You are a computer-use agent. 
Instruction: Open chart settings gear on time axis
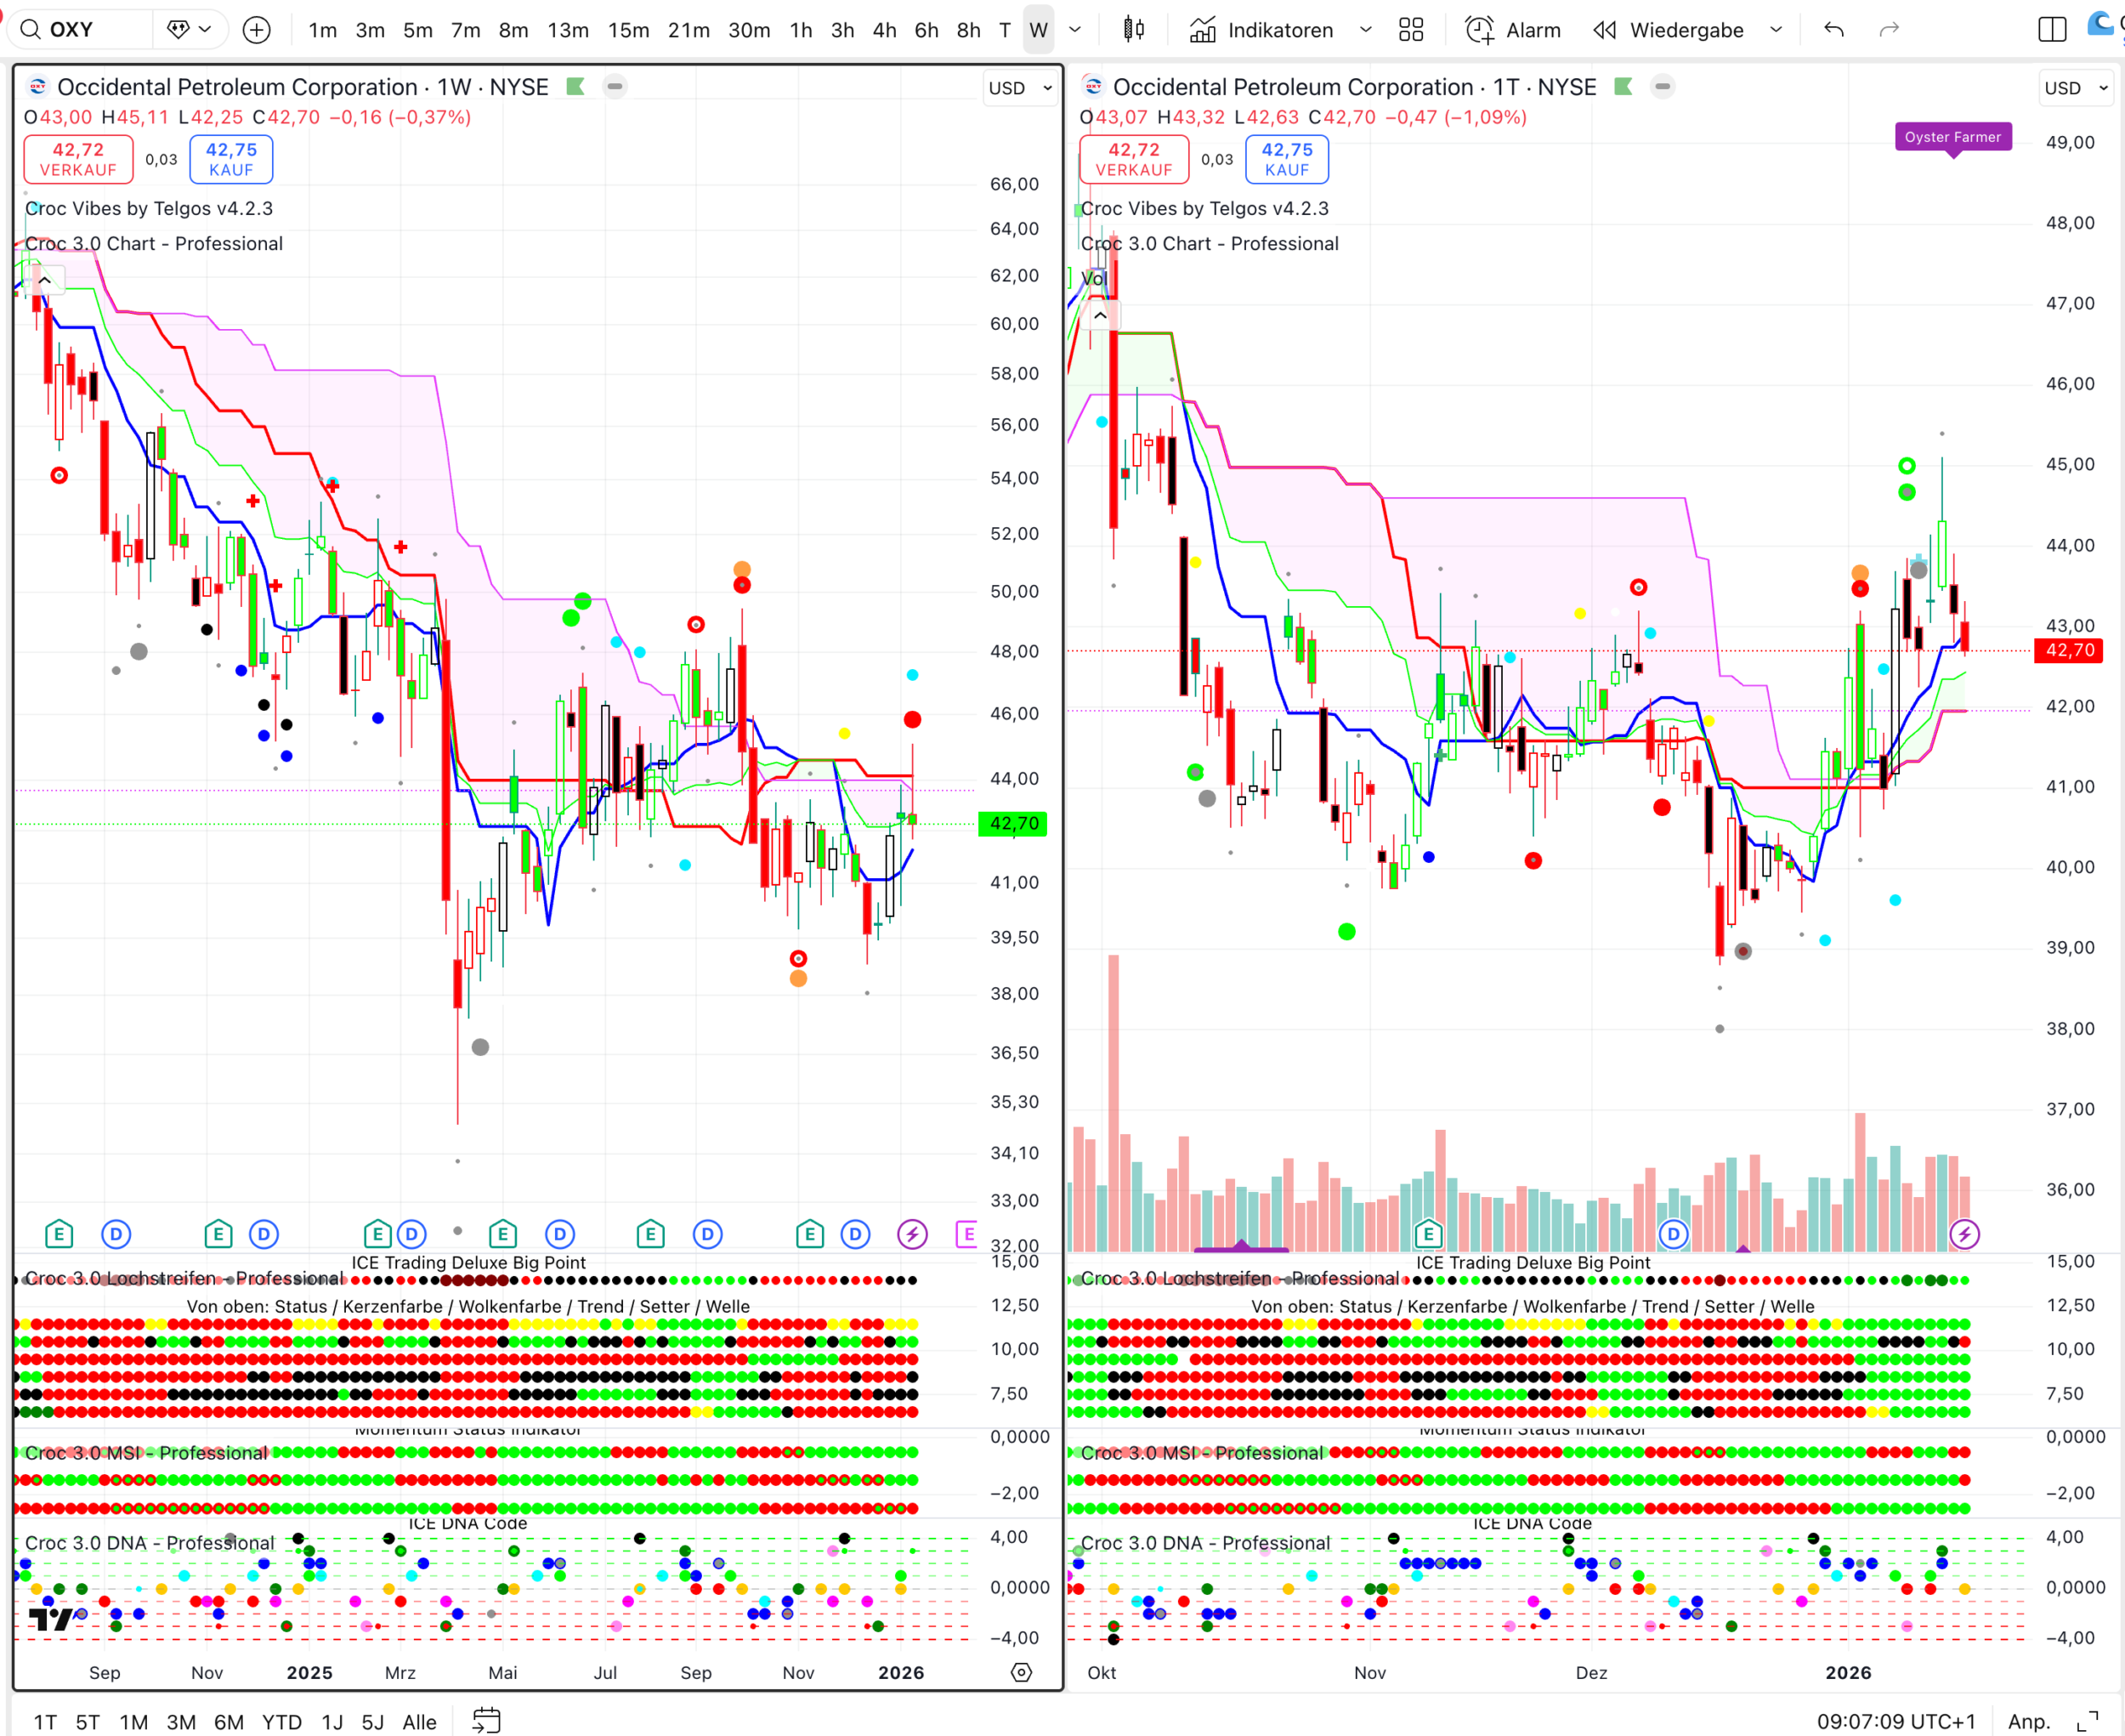point(1021,1672)
